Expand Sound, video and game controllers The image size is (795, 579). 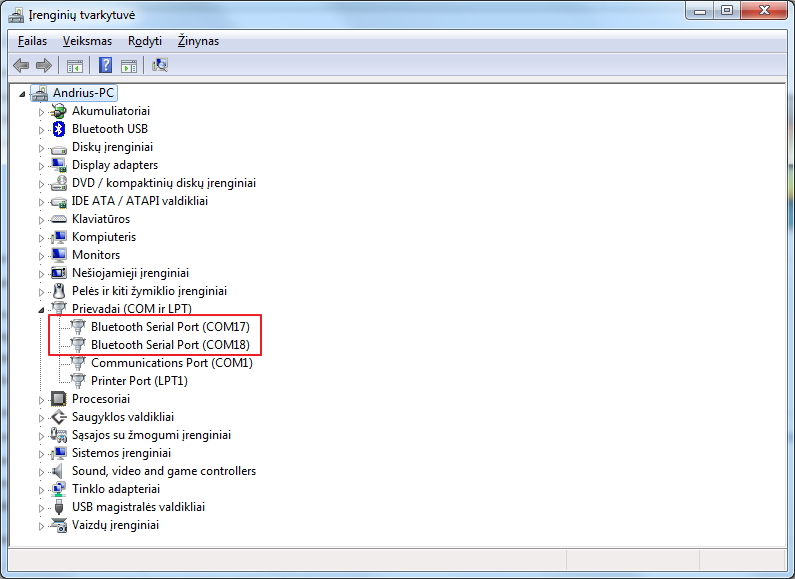click(x=41, y=472)
